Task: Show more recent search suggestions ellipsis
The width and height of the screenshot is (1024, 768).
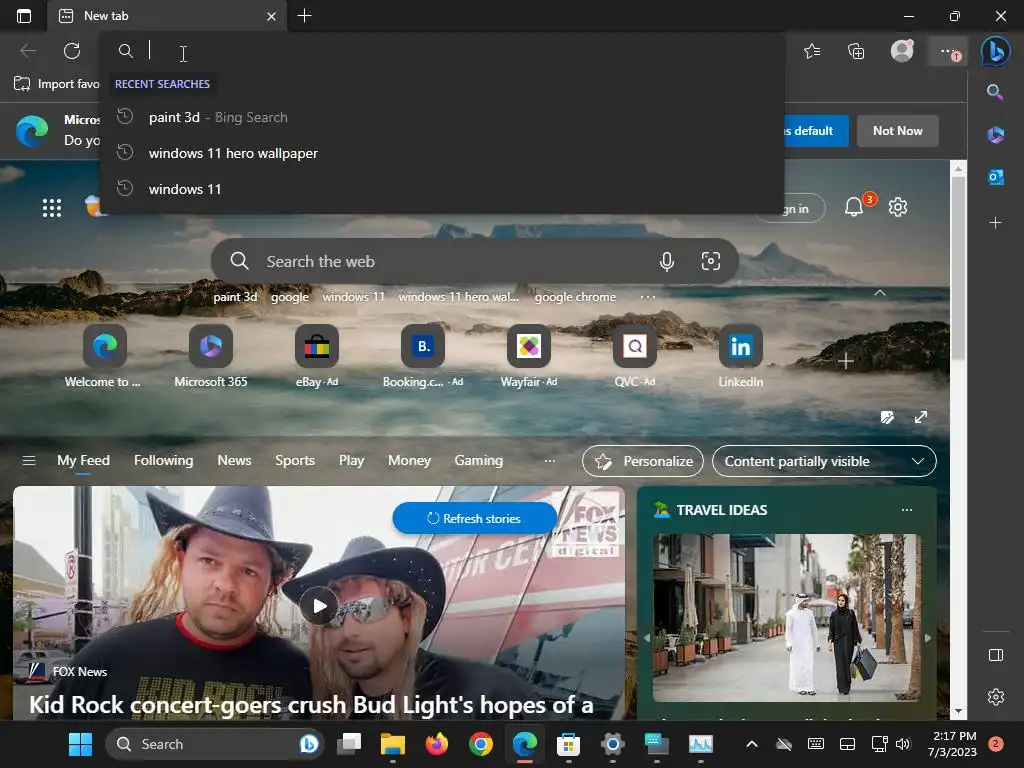Action: tap(648, 297)
